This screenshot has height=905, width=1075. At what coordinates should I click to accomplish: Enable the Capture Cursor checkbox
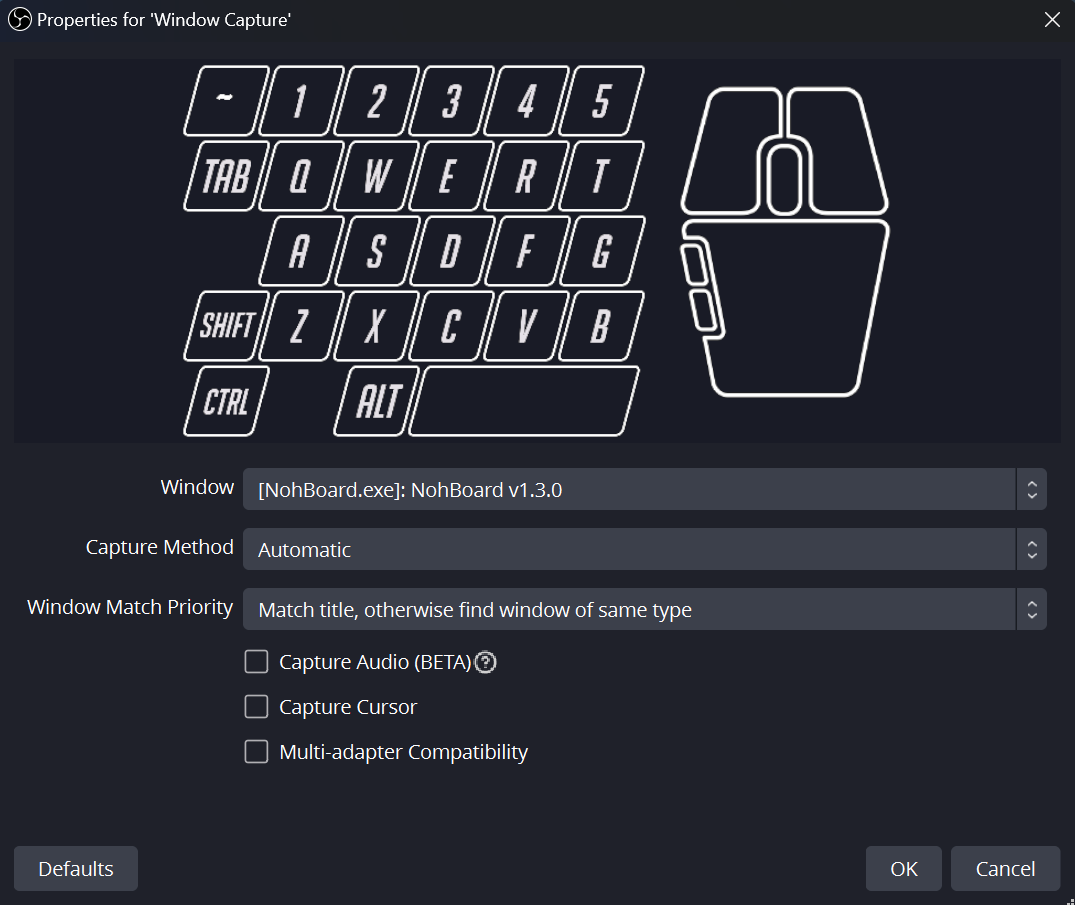click(x=256, y=706)
